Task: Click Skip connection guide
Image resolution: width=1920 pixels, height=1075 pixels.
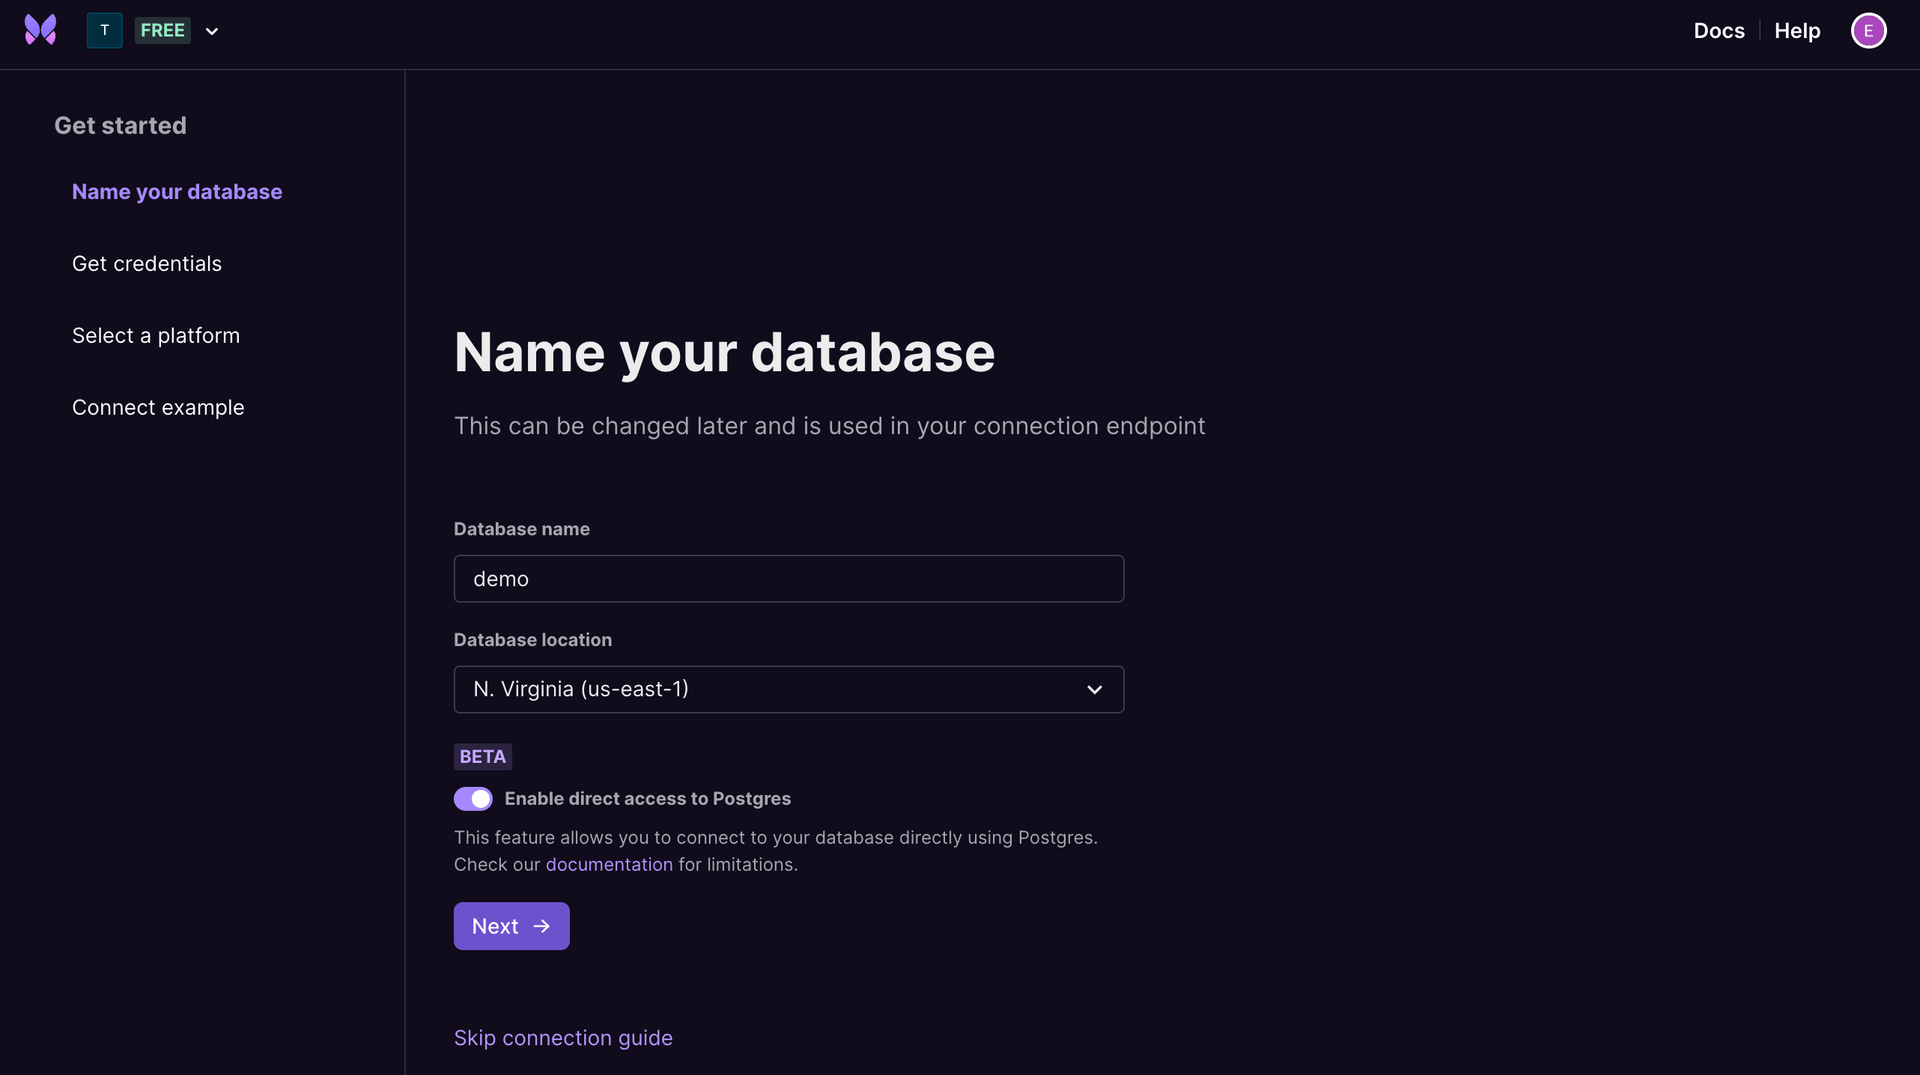Action: pyautogui.click(x=563, y=1038)
